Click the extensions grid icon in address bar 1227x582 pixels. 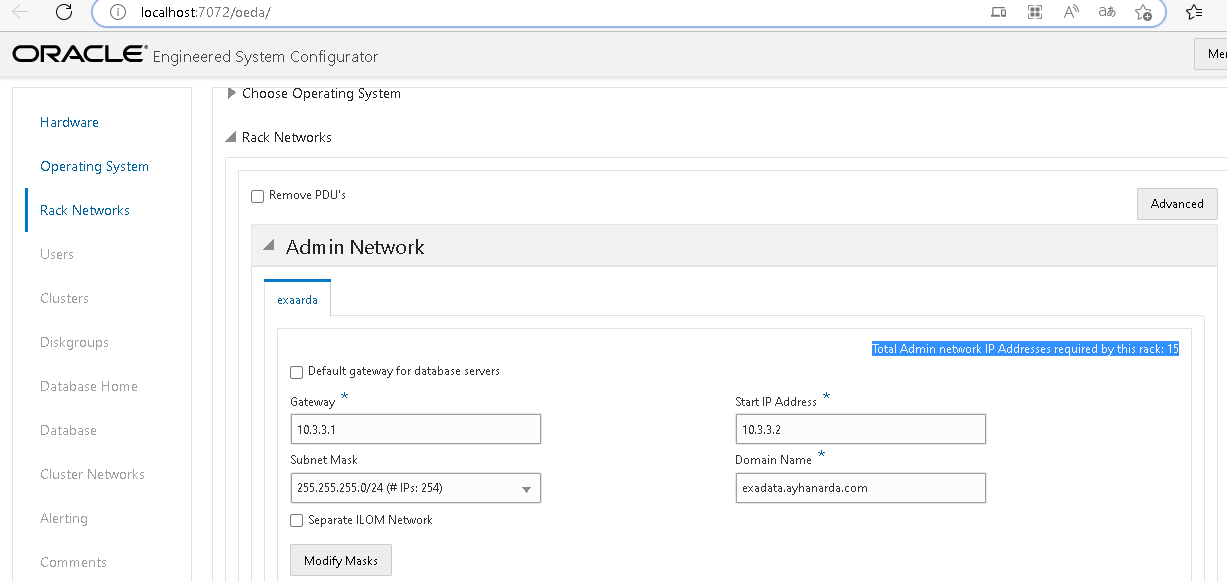[x=1035, y=12]
